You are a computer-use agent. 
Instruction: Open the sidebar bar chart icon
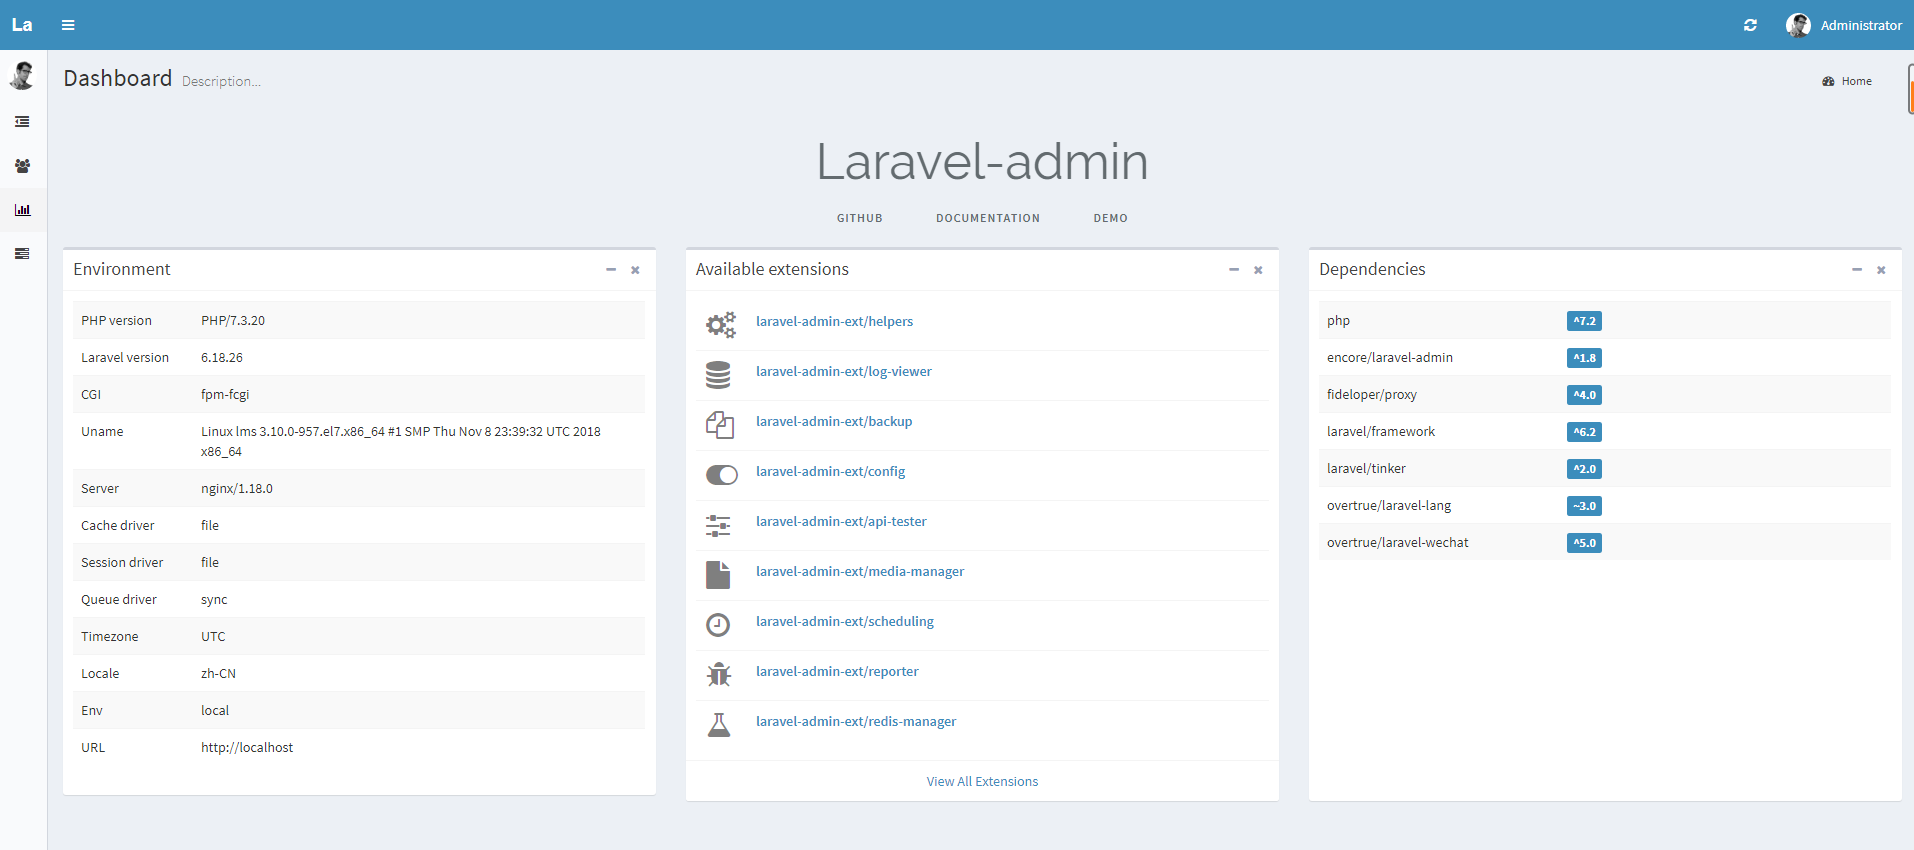click(22, 210)
